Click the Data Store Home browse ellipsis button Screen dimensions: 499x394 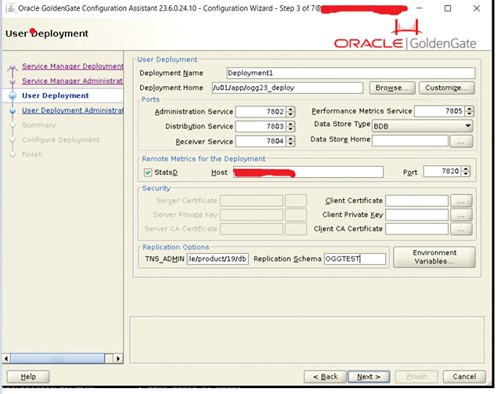tap(461, 141)
